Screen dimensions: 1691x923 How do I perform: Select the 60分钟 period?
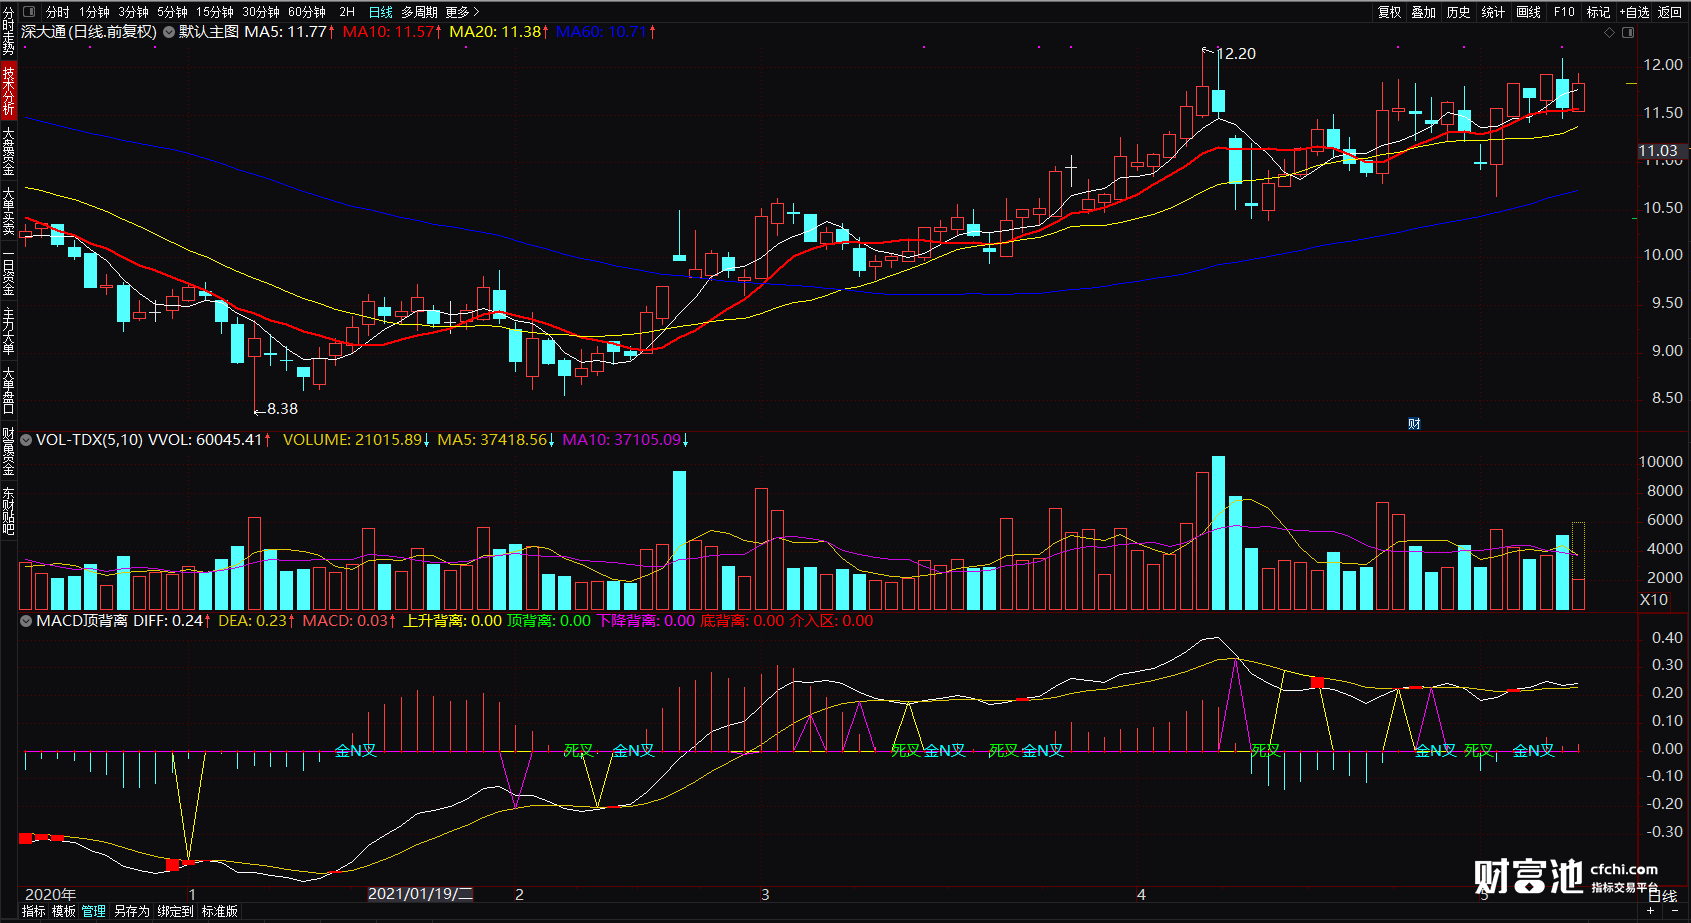(307, 12)
